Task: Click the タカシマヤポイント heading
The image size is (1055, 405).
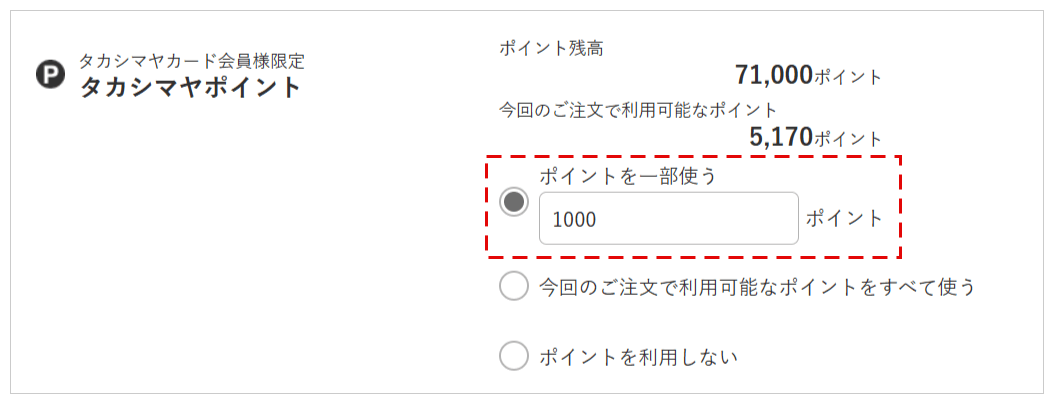Action: pyautogui.click(x=190, y=87)
